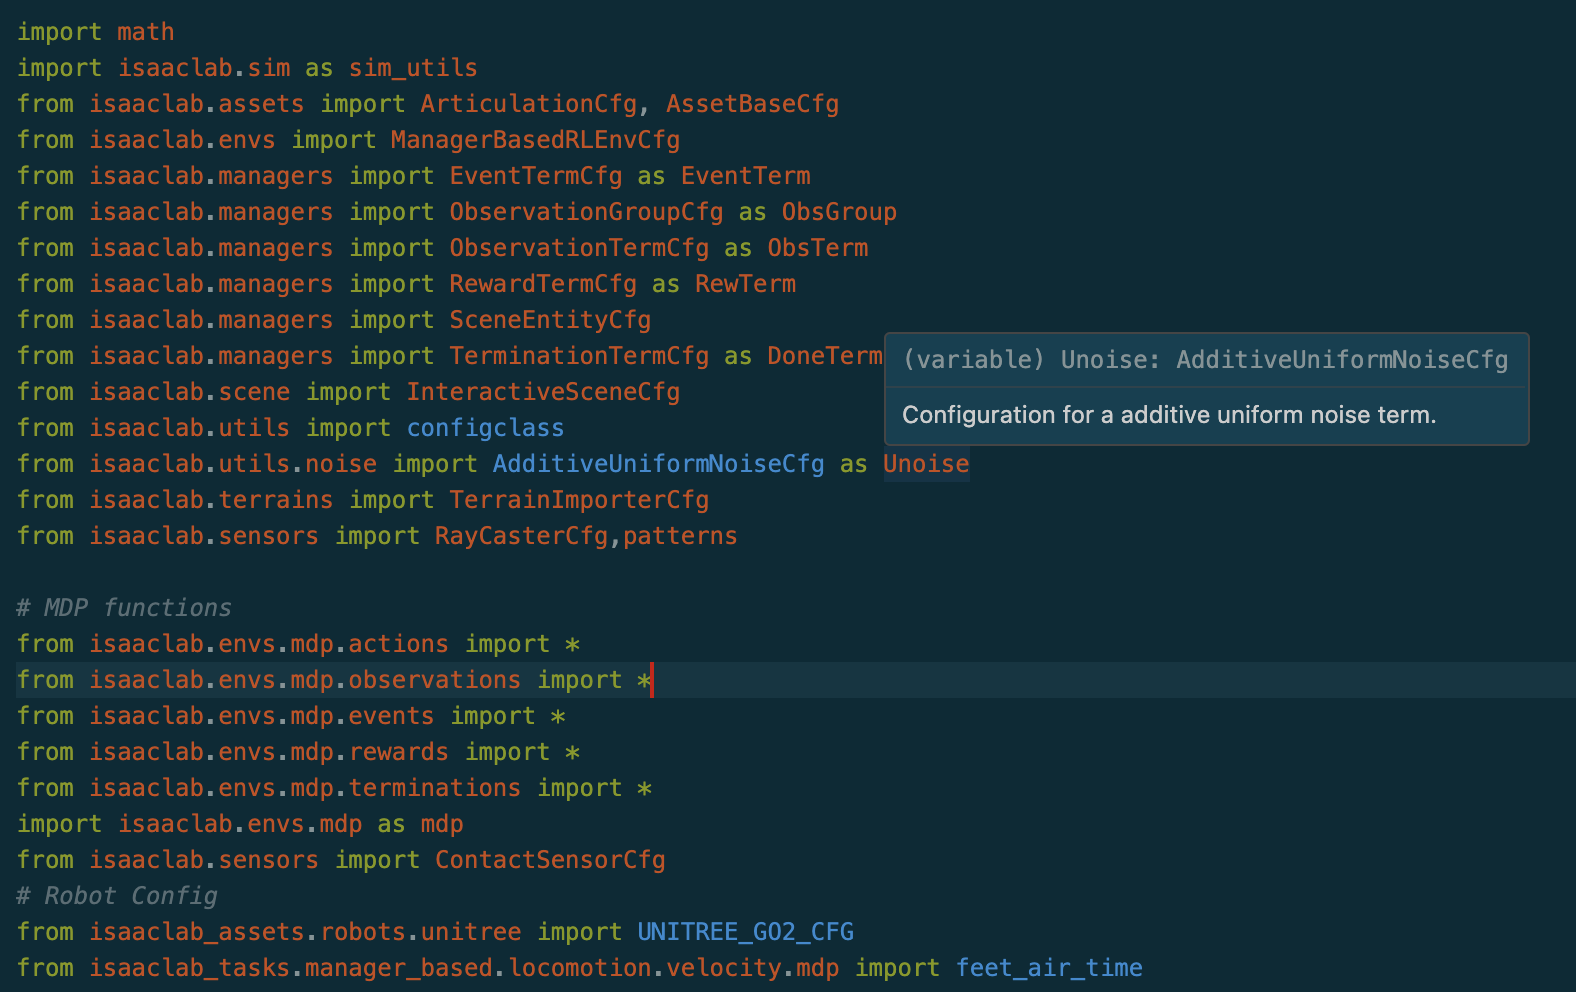Image resolution: width=1576 pixels, height=992 pixels.
Task: Click the math module name
Action: [145, 32]
